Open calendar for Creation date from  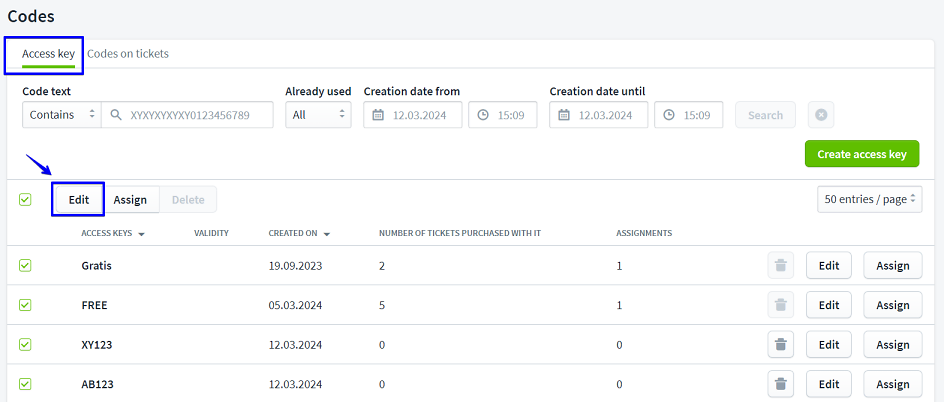(x=379, y=115)
